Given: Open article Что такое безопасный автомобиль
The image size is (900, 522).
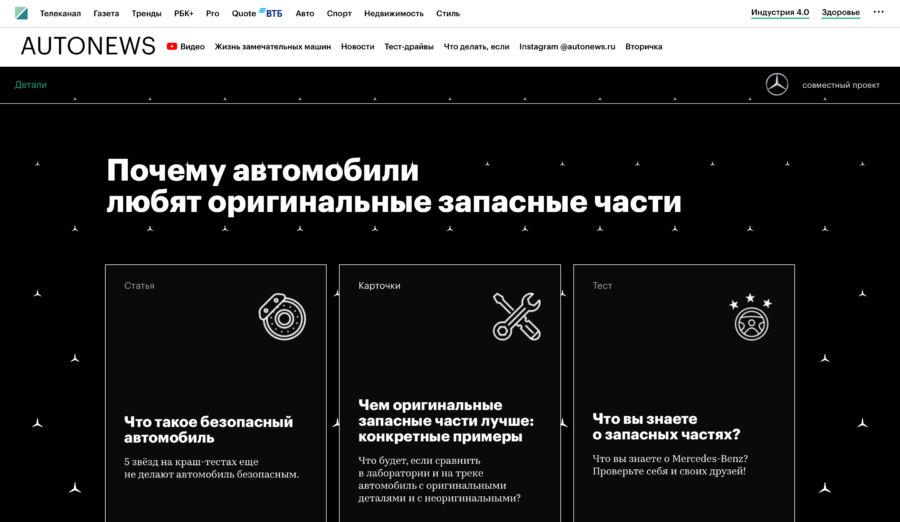Looking at the screenshot, I should click(208, 429).
